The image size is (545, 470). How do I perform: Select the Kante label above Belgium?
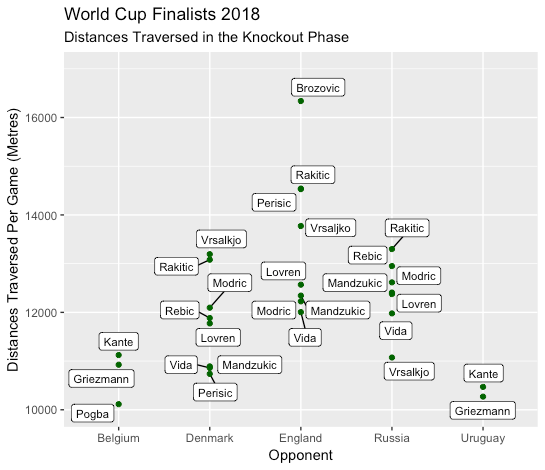119,341
